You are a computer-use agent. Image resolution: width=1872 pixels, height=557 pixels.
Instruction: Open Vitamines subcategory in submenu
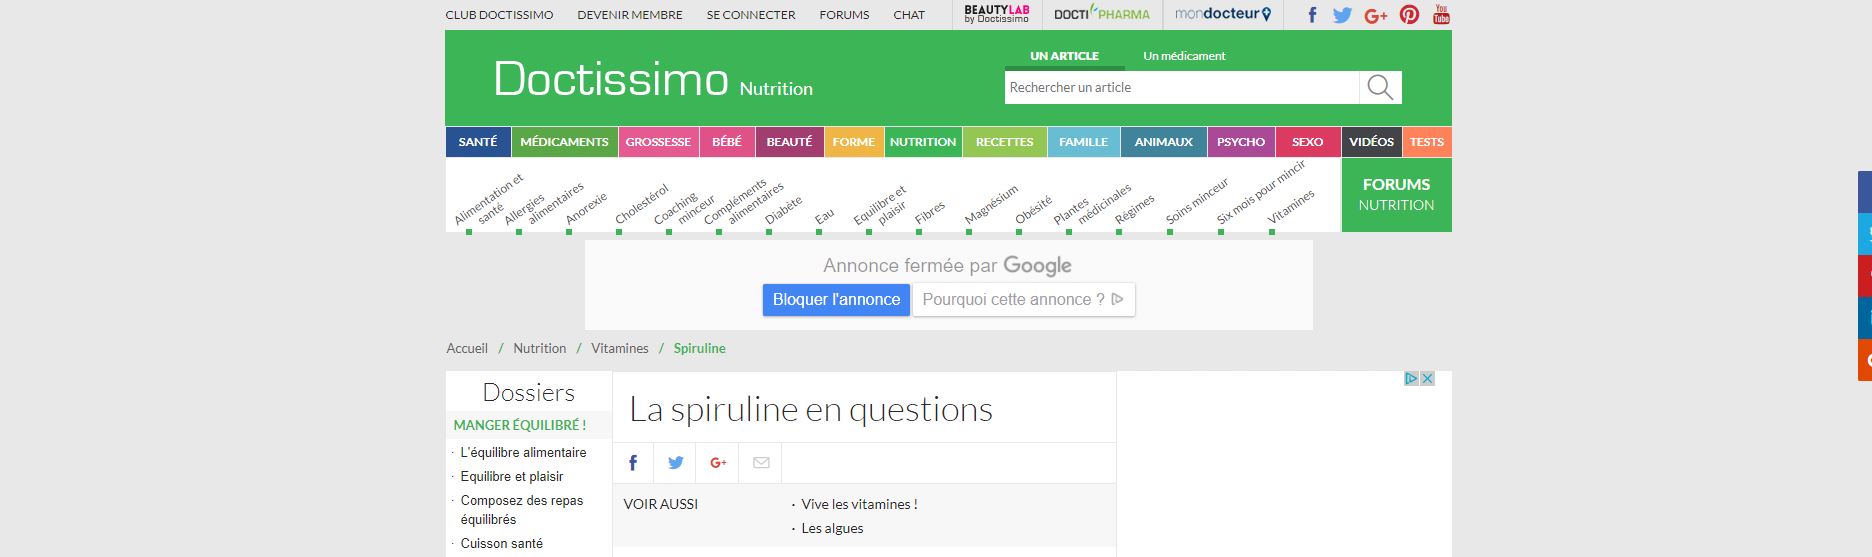point(1291,208)
